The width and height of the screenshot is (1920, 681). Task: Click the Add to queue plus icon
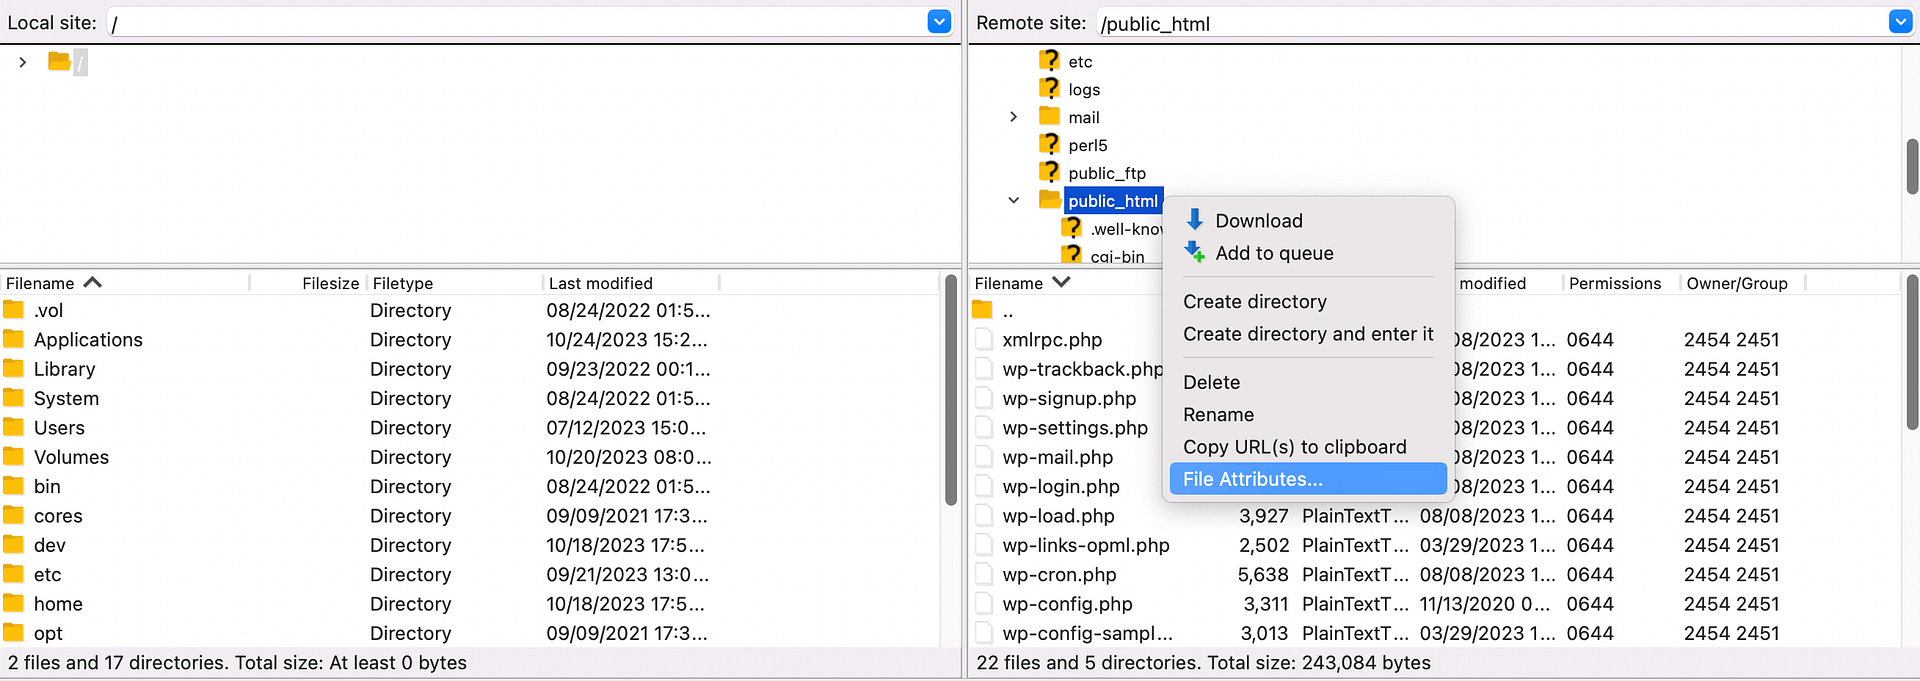point(1194,252)
